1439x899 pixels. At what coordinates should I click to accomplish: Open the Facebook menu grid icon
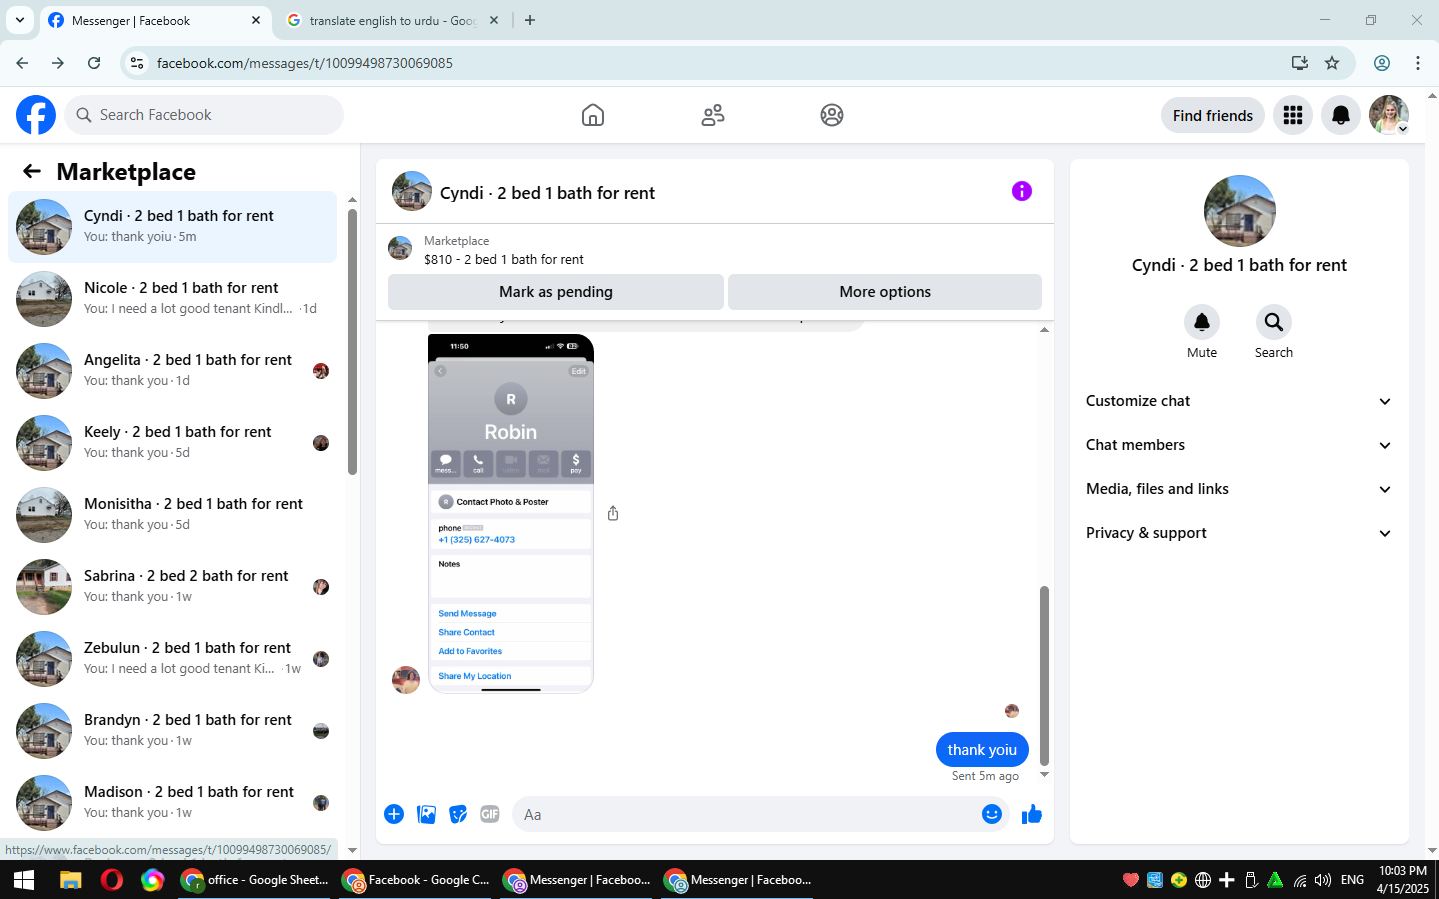(x=1293, y=115)
